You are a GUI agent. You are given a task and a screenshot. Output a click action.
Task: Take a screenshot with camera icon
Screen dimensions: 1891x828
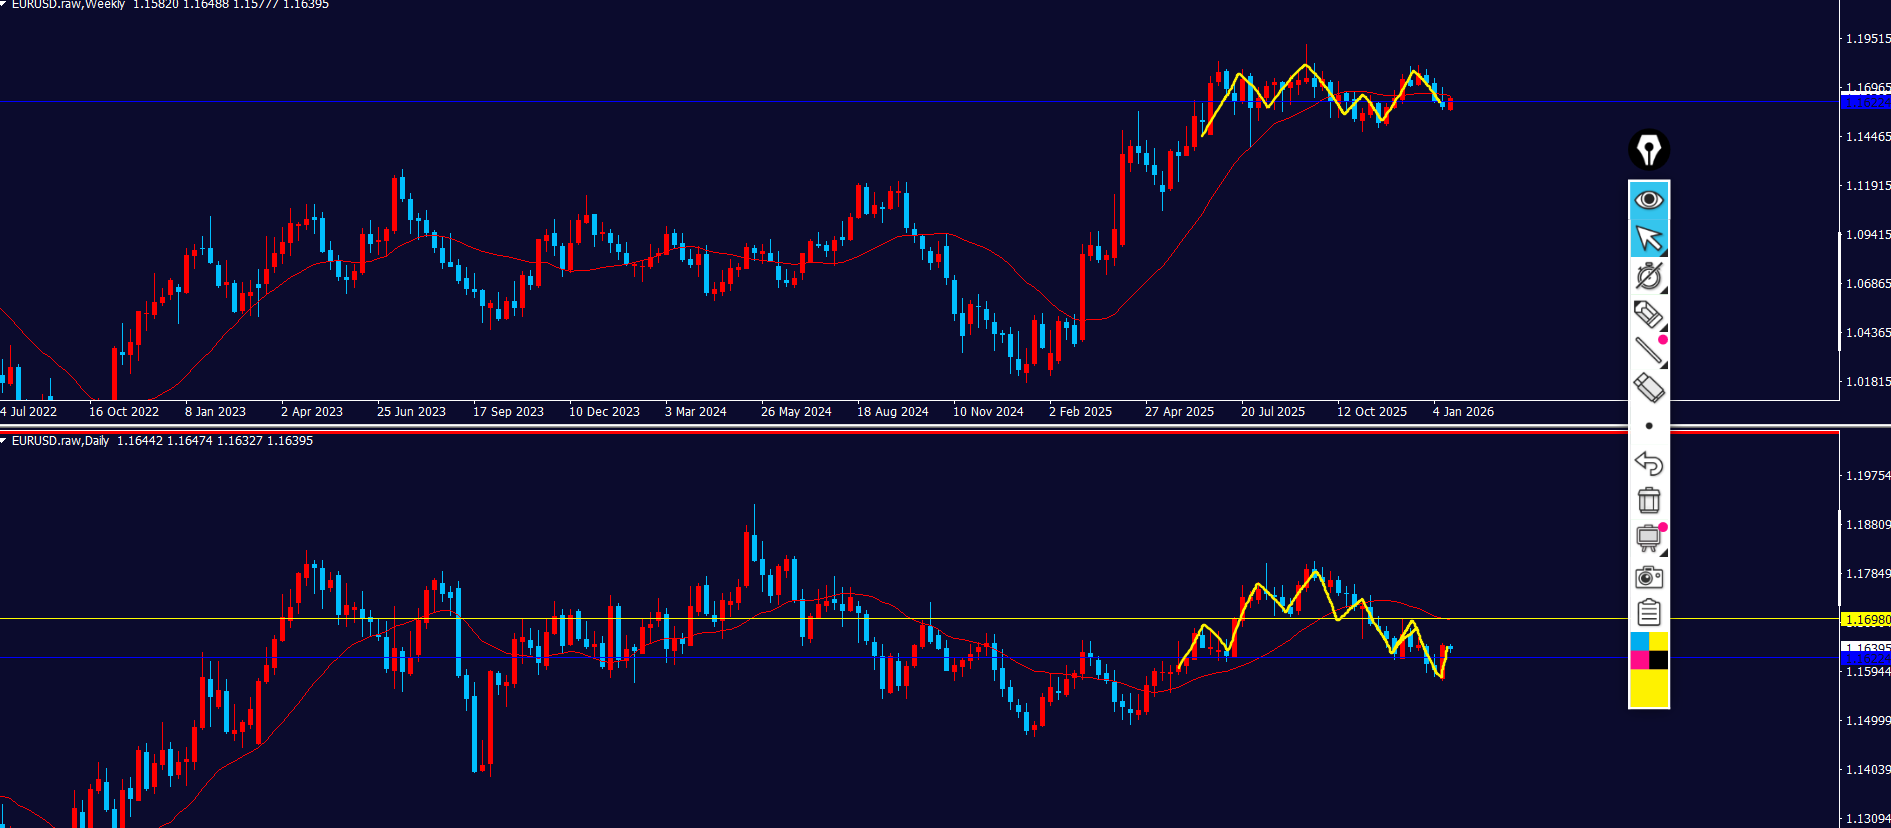pyautogui.click(x=1648, y=577)
